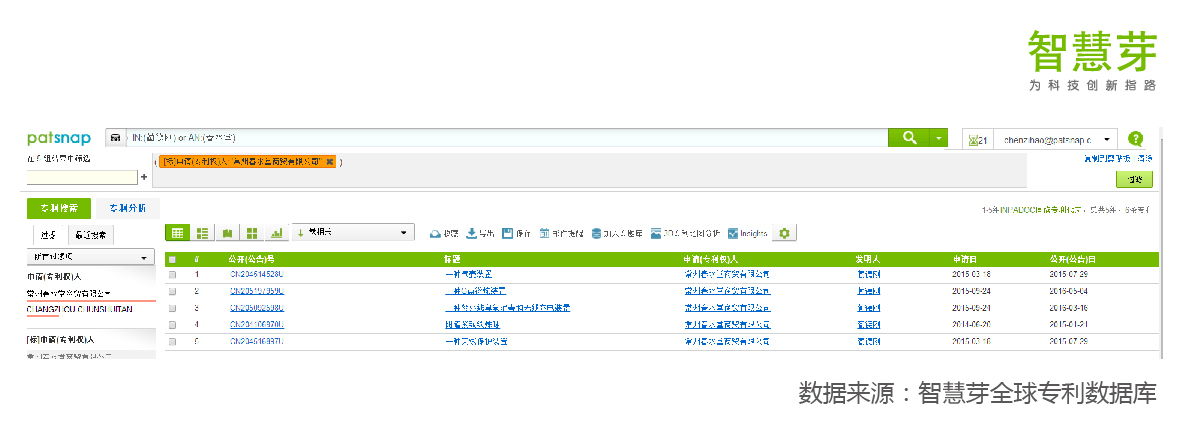Check the checkbox for row 5
Viewport: 1192px width, 432px height.
pos(172,341)
